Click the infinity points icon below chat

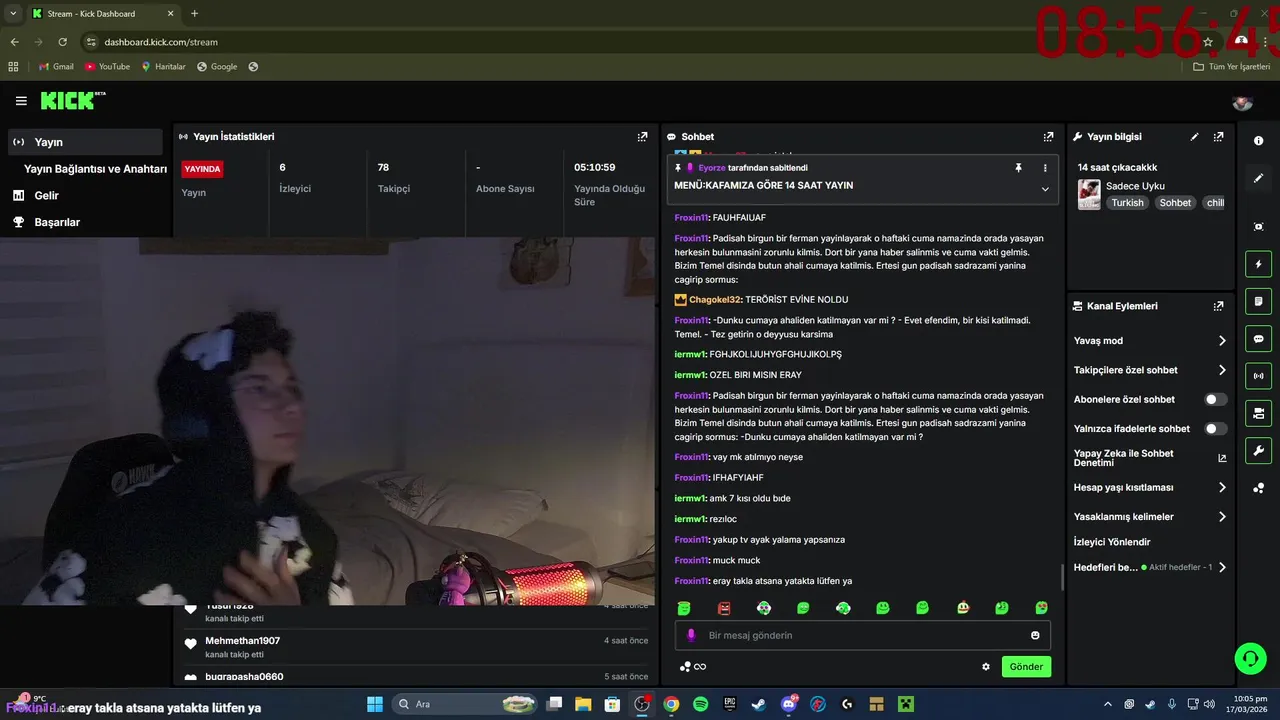tap(693, 667)
